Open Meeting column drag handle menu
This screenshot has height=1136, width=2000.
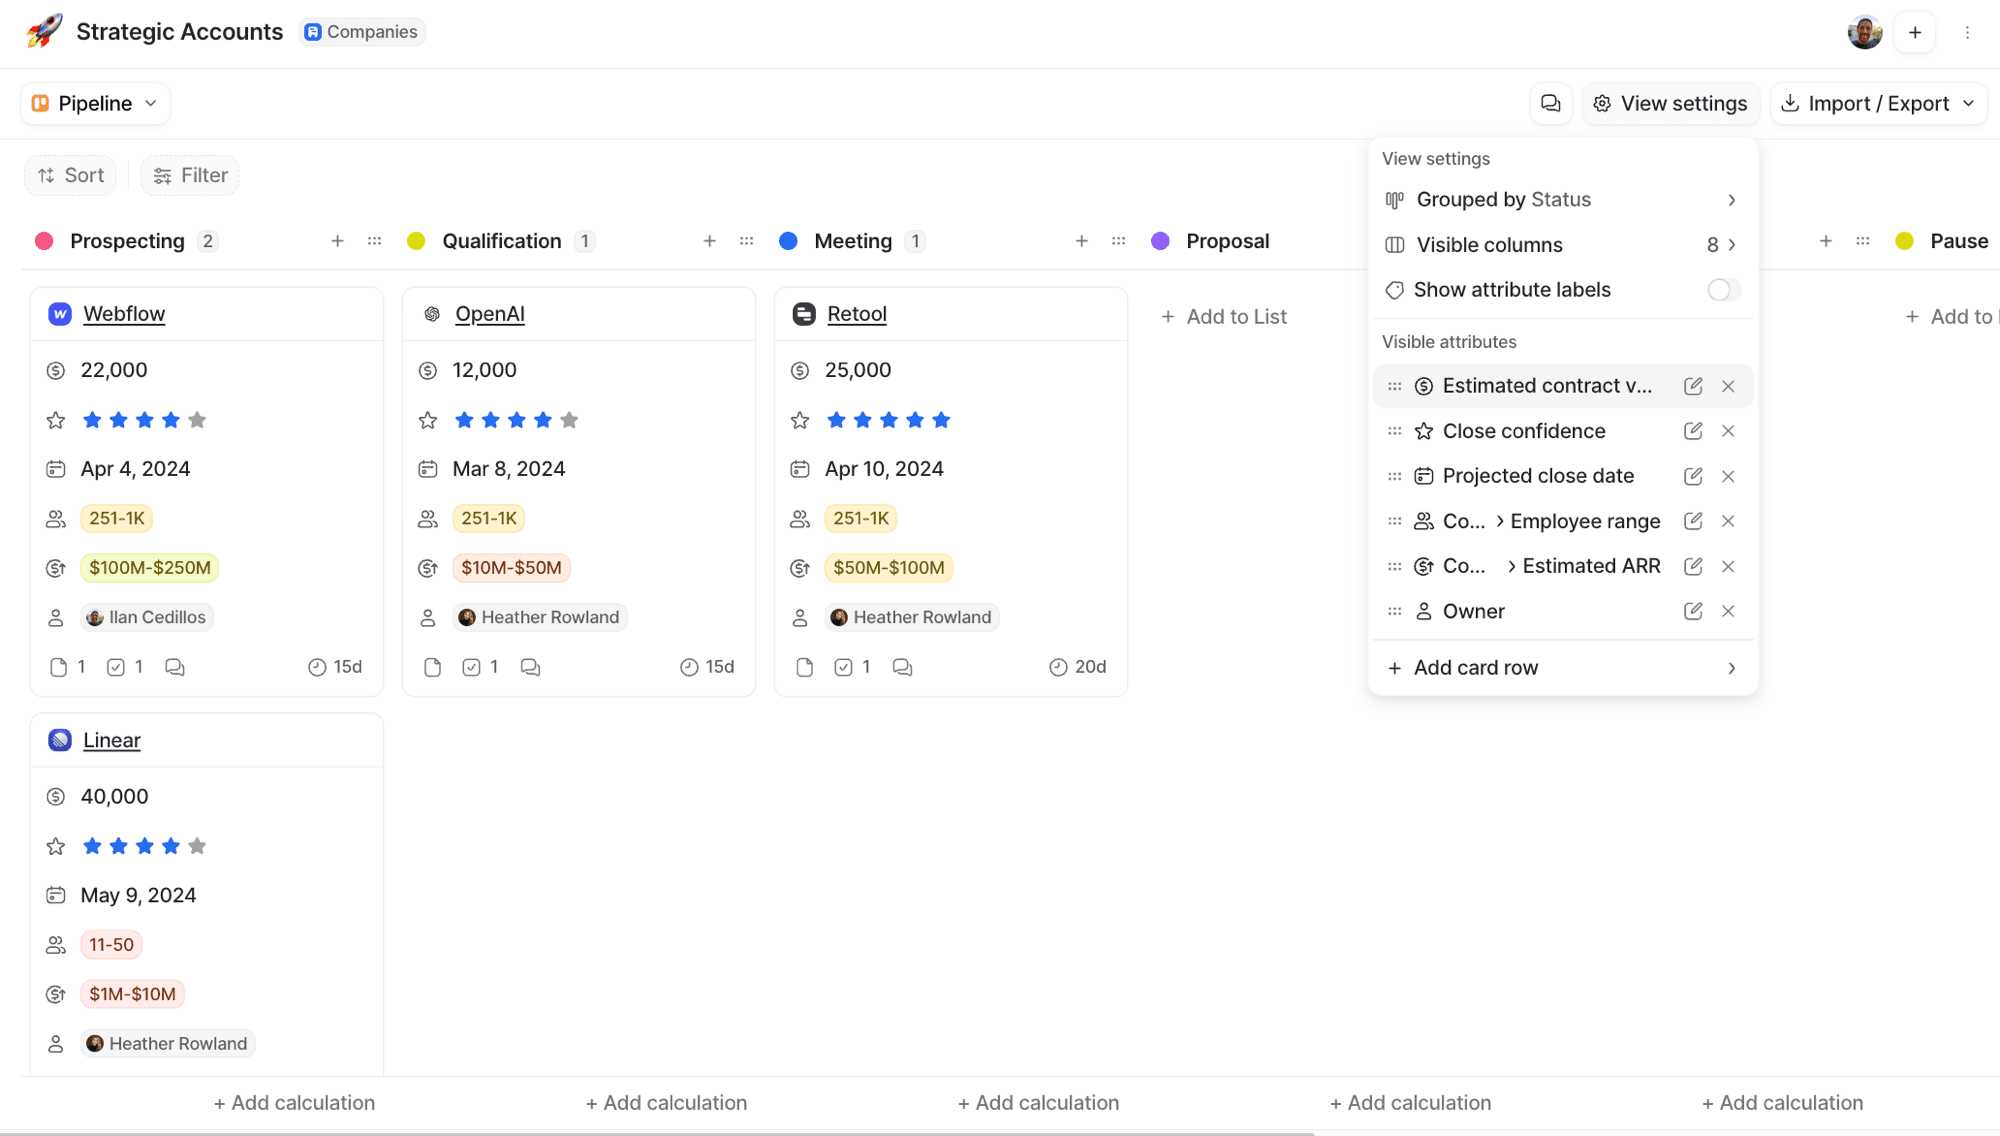click(x=1118, y=241)
